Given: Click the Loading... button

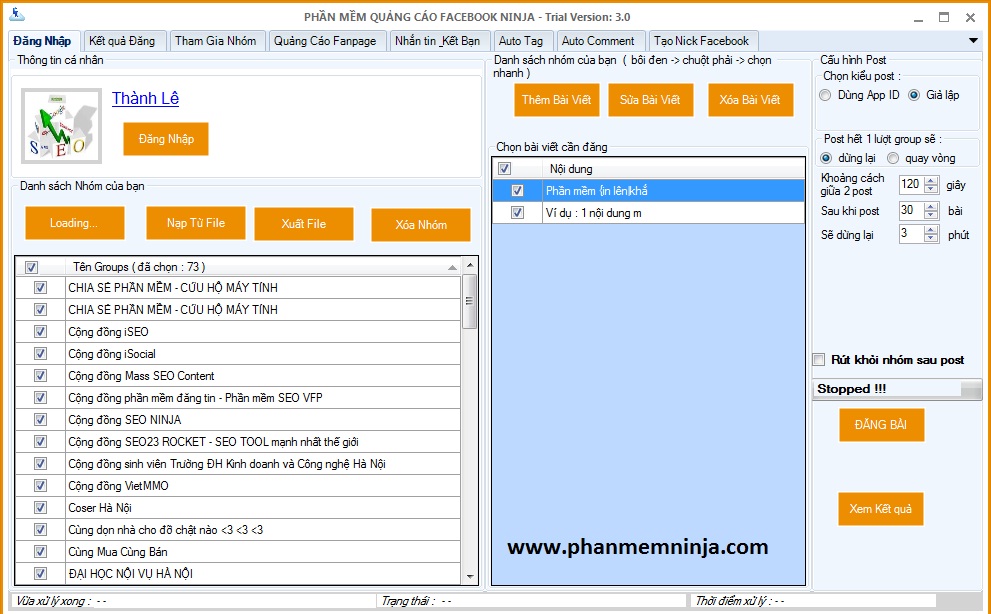Looking at the screenshot, I should tap(75, 223).
